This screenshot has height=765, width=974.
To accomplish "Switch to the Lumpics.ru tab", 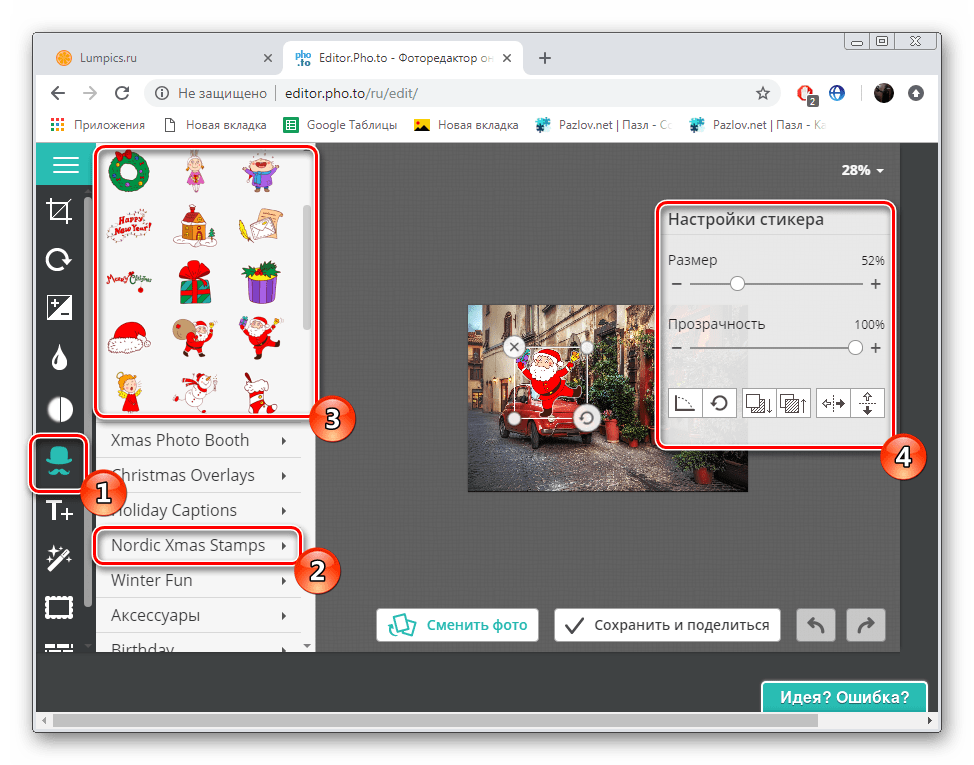I will 163,58.
